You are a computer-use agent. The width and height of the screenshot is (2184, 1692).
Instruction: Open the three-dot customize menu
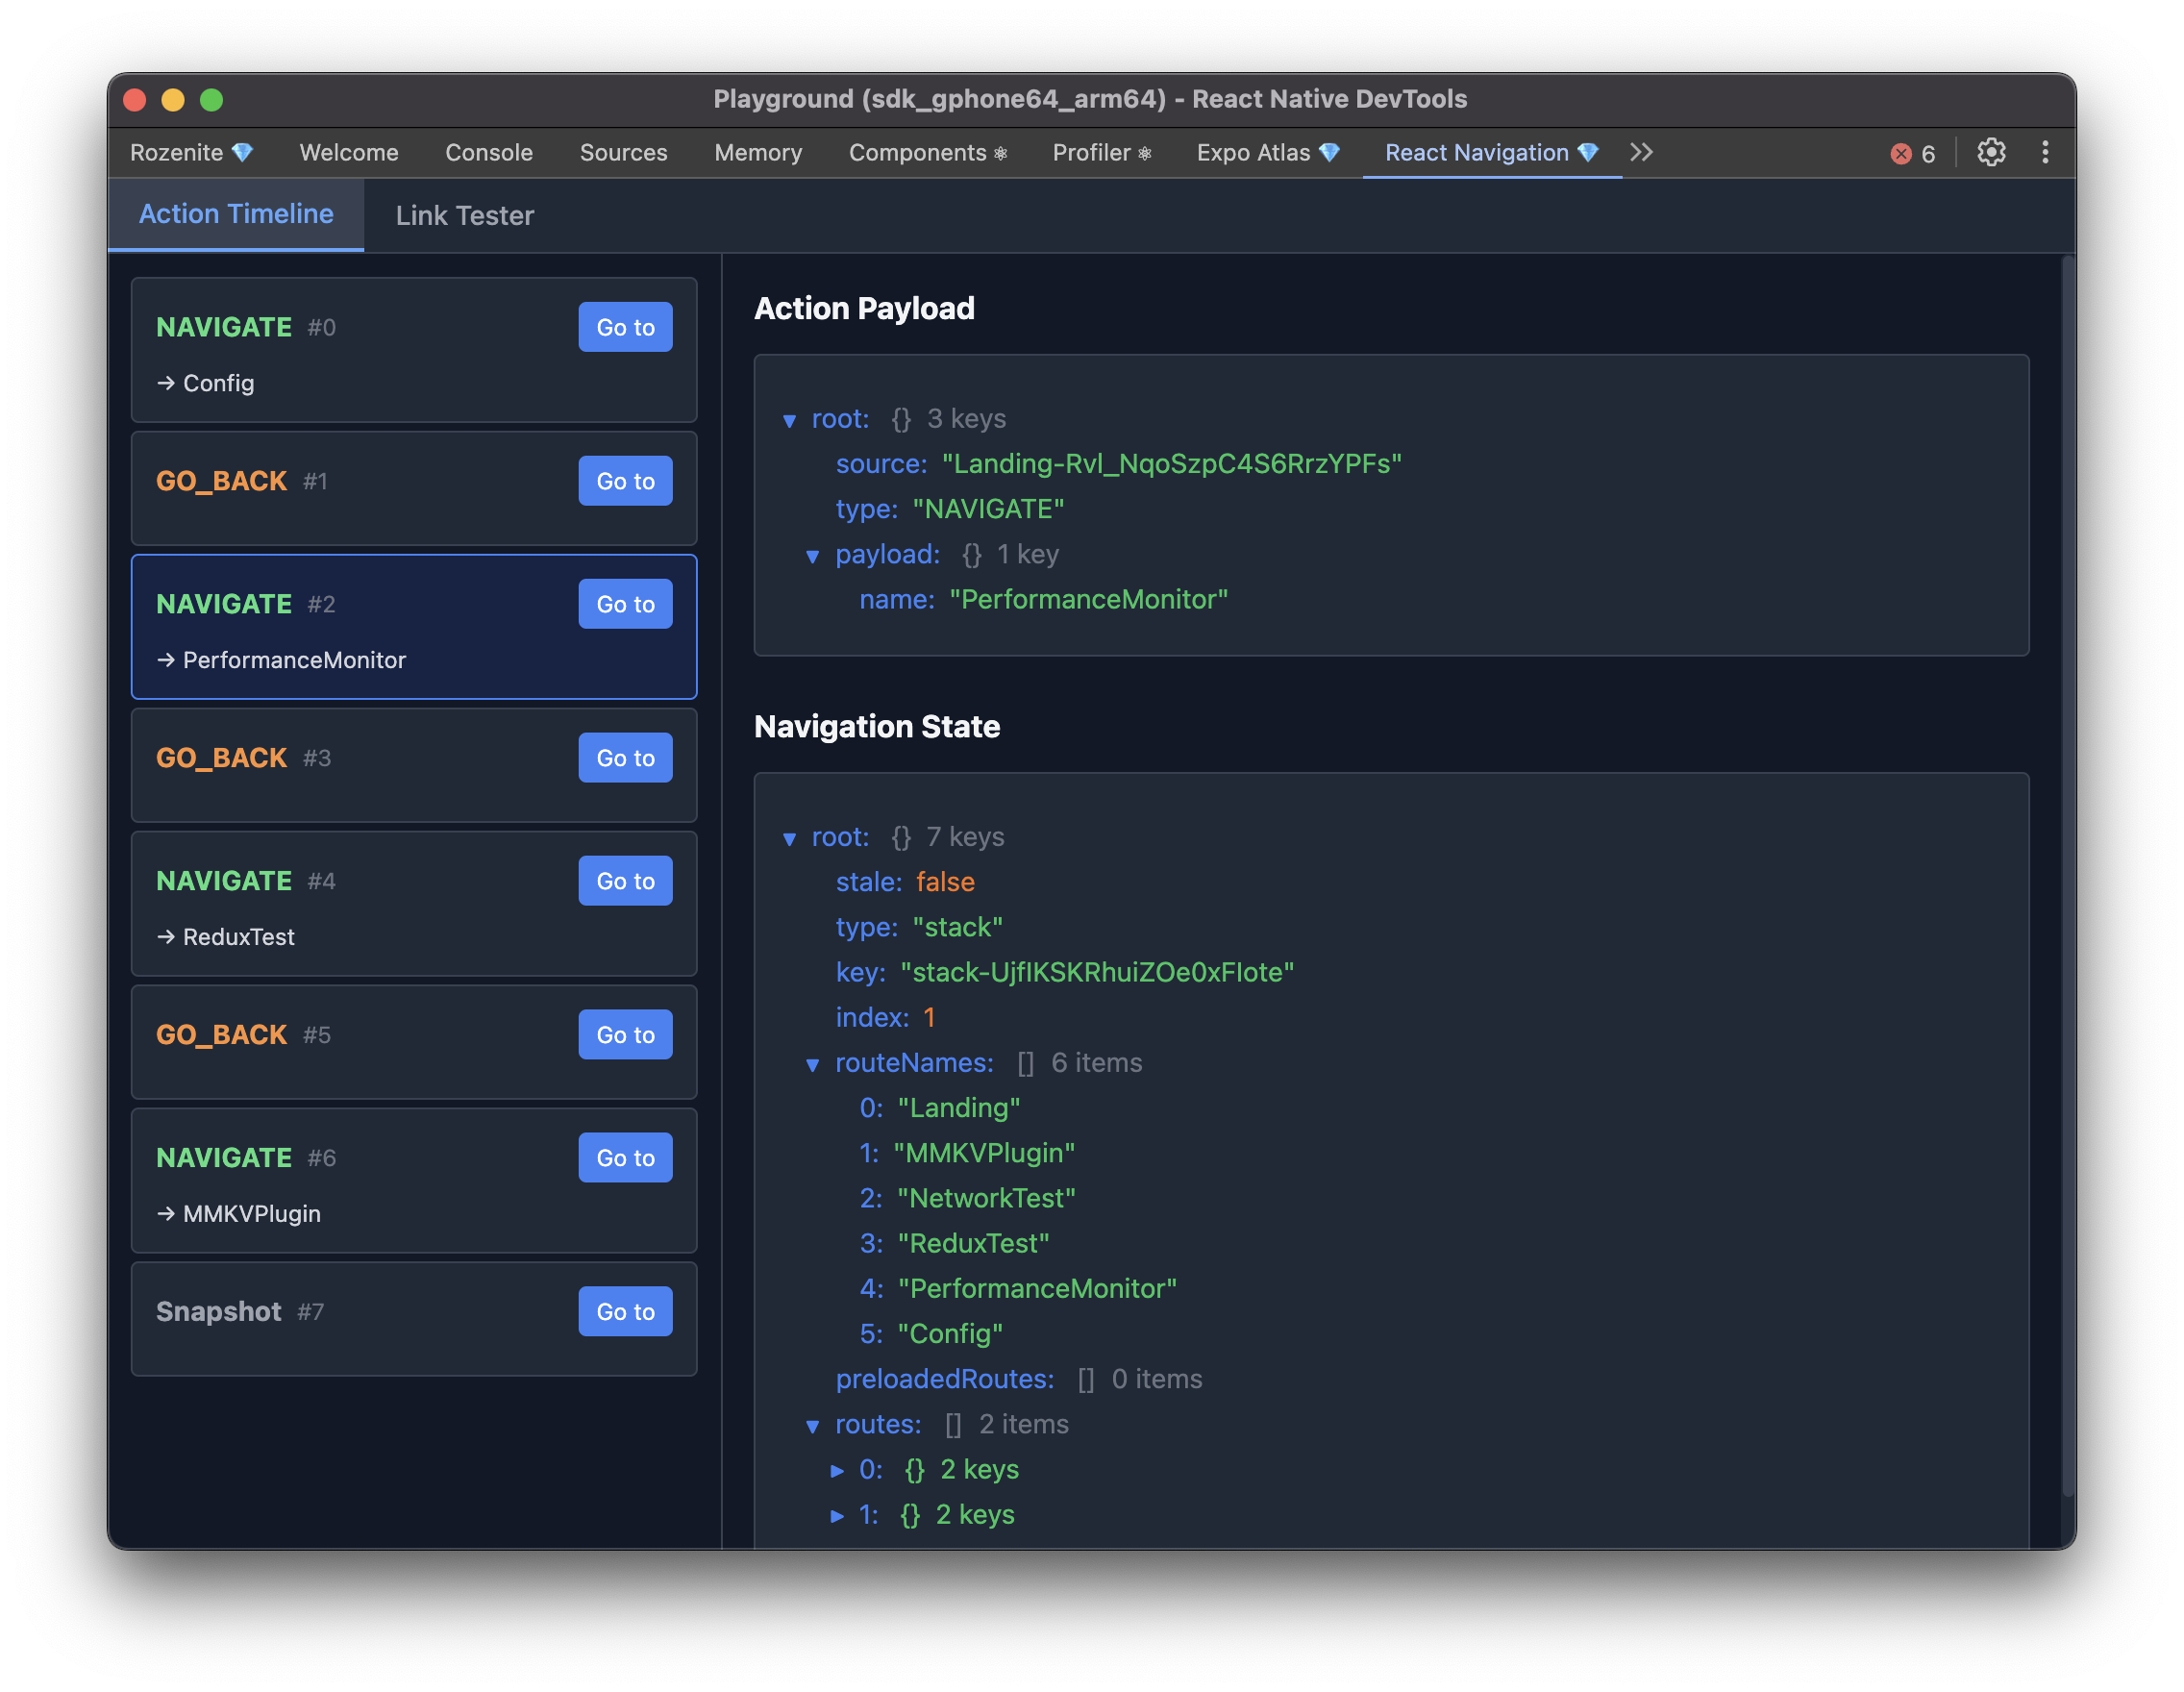coord(2046,152)
